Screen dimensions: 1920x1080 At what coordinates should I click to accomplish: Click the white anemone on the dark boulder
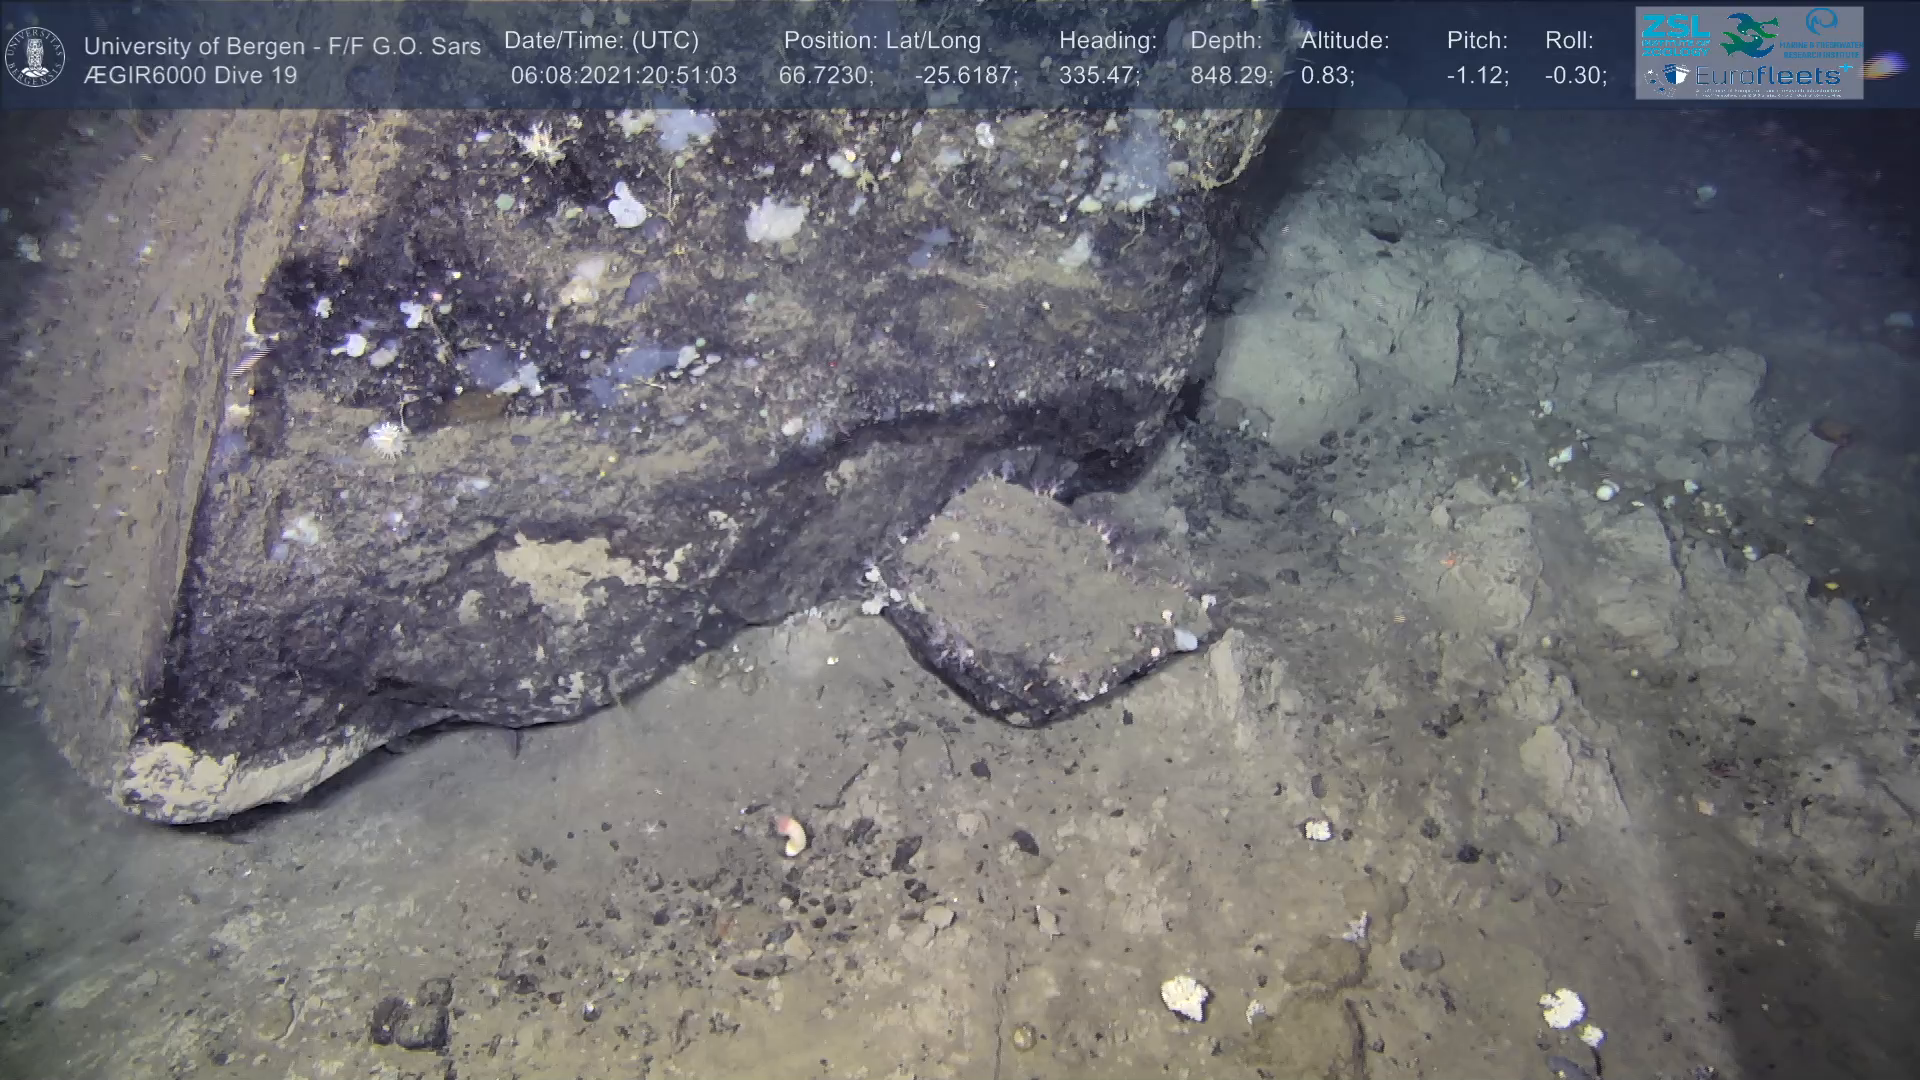386,438
